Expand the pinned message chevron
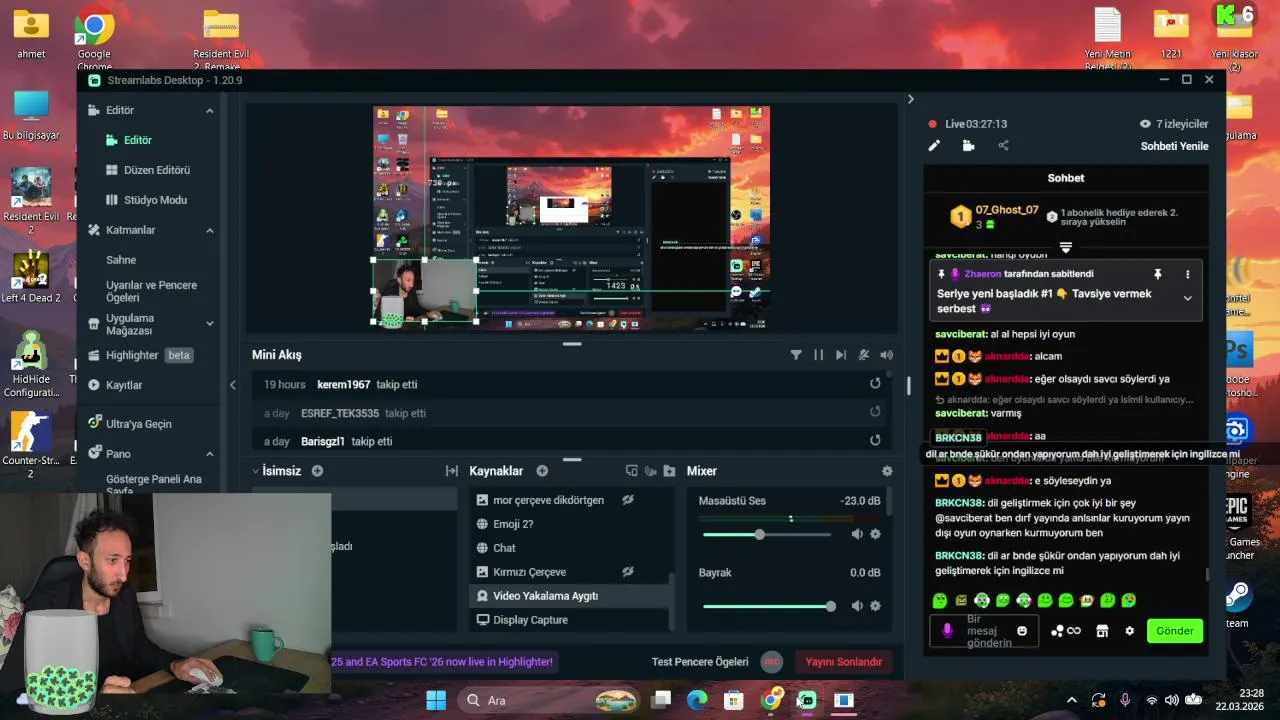 pos(1187,298)
